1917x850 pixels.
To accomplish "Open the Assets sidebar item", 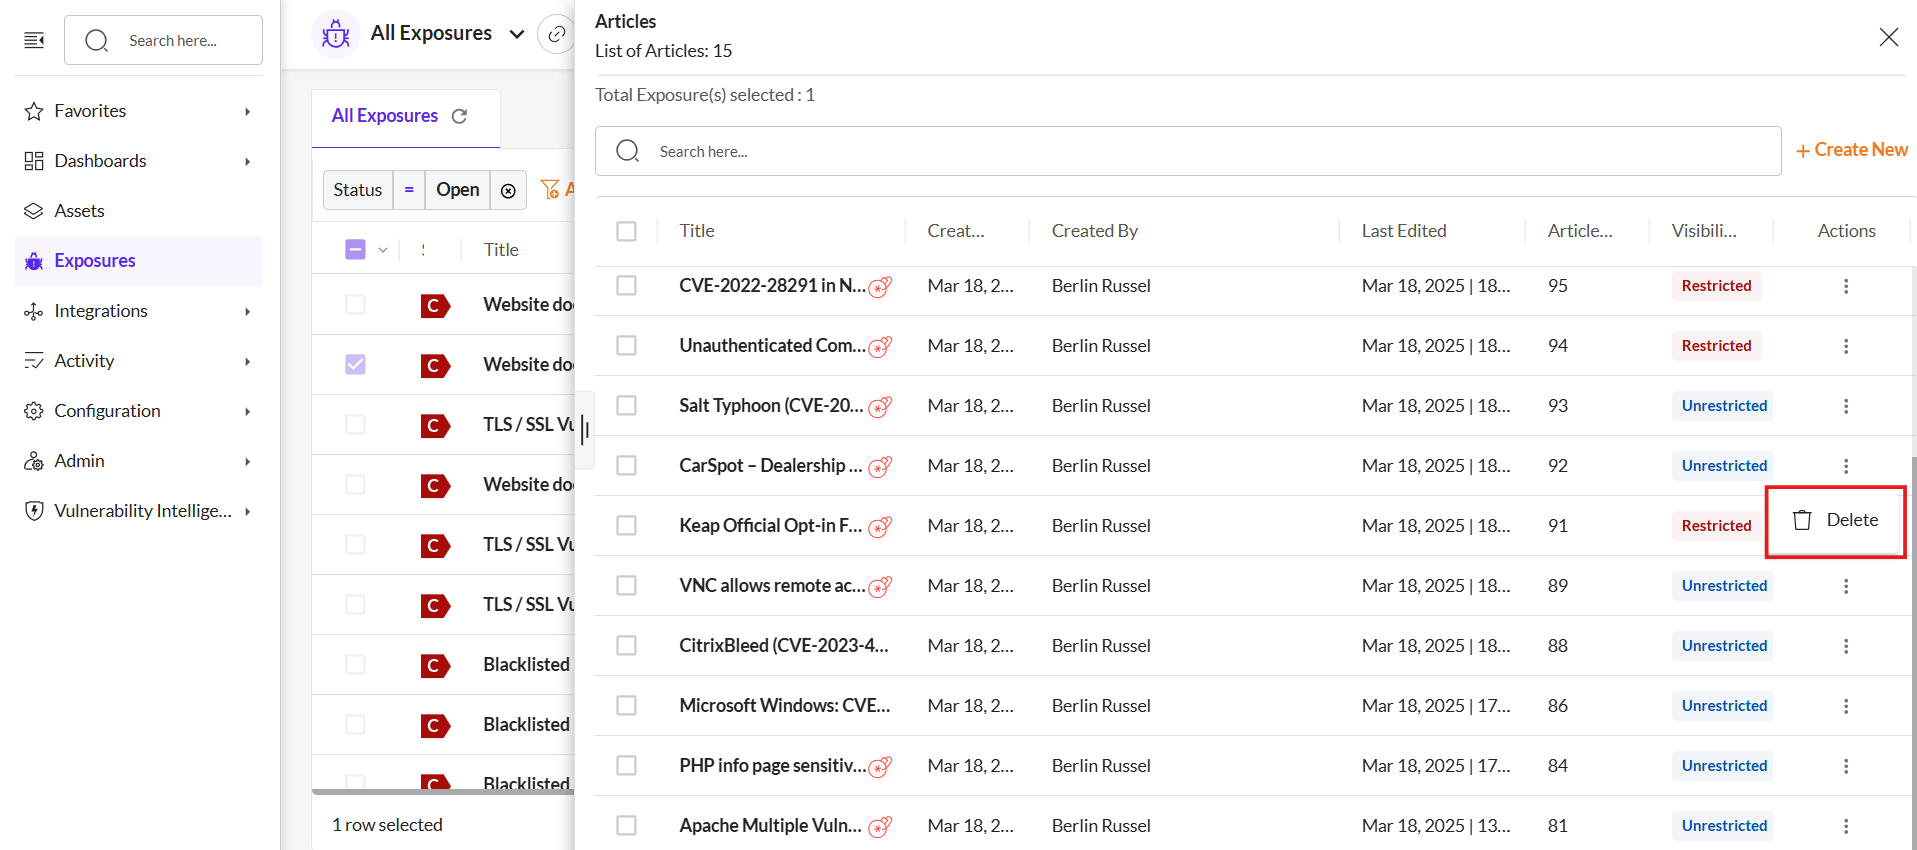I will click(138, 211).
